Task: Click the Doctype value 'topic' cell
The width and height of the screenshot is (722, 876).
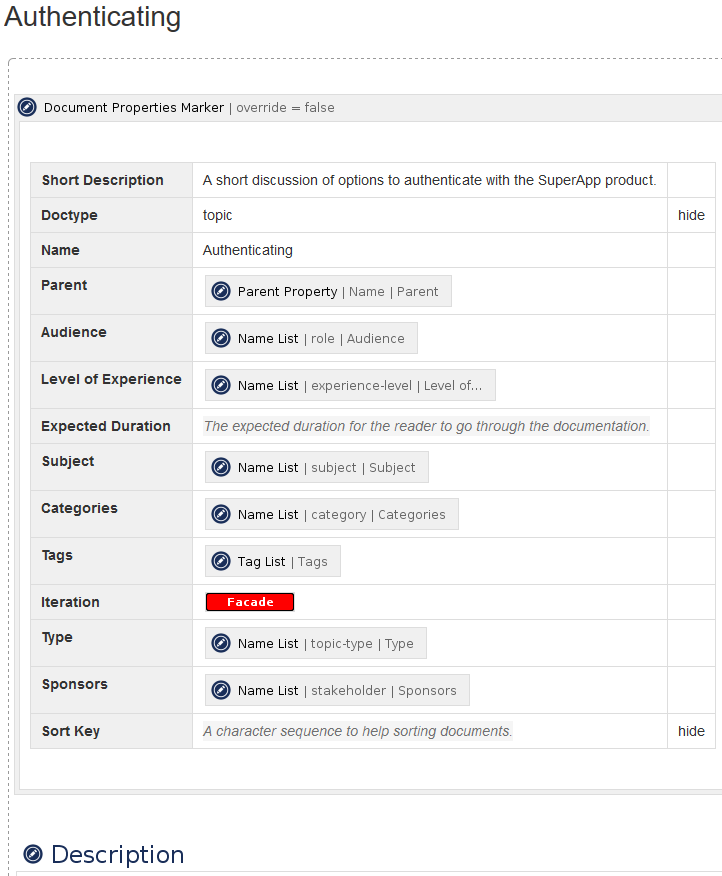Action: [x=218, y=215]
